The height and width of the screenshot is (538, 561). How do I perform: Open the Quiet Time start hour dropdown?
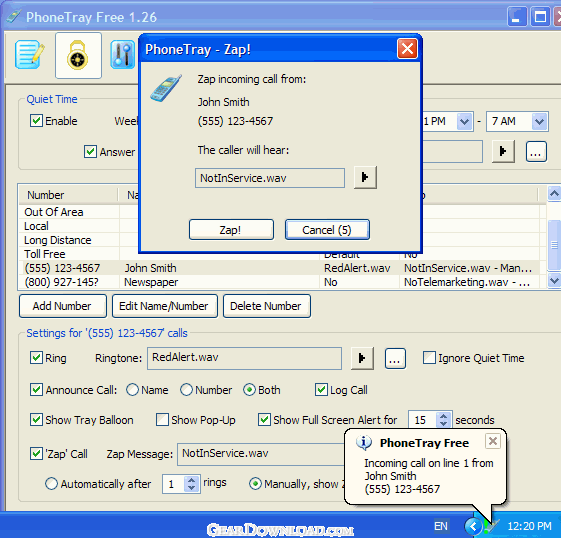tap(464, 122)
